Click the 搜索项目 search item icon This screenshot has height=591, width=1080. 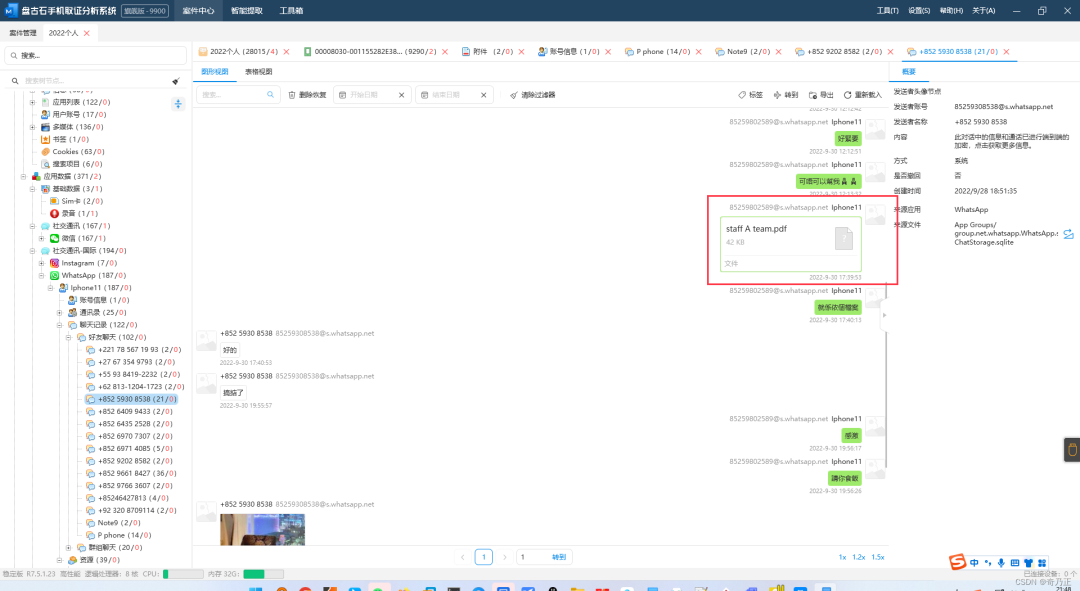pos(45,164)
